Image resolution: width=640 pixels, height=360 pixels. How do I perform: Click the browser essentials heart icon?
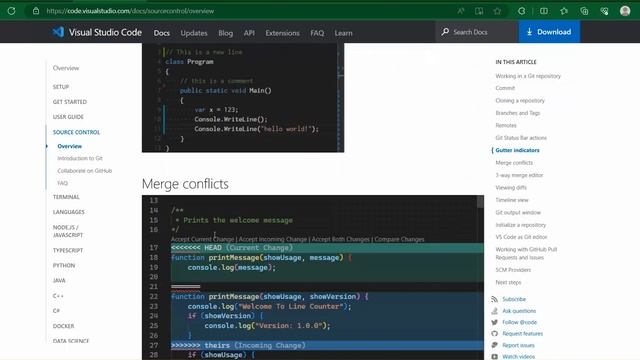(604, 11)
